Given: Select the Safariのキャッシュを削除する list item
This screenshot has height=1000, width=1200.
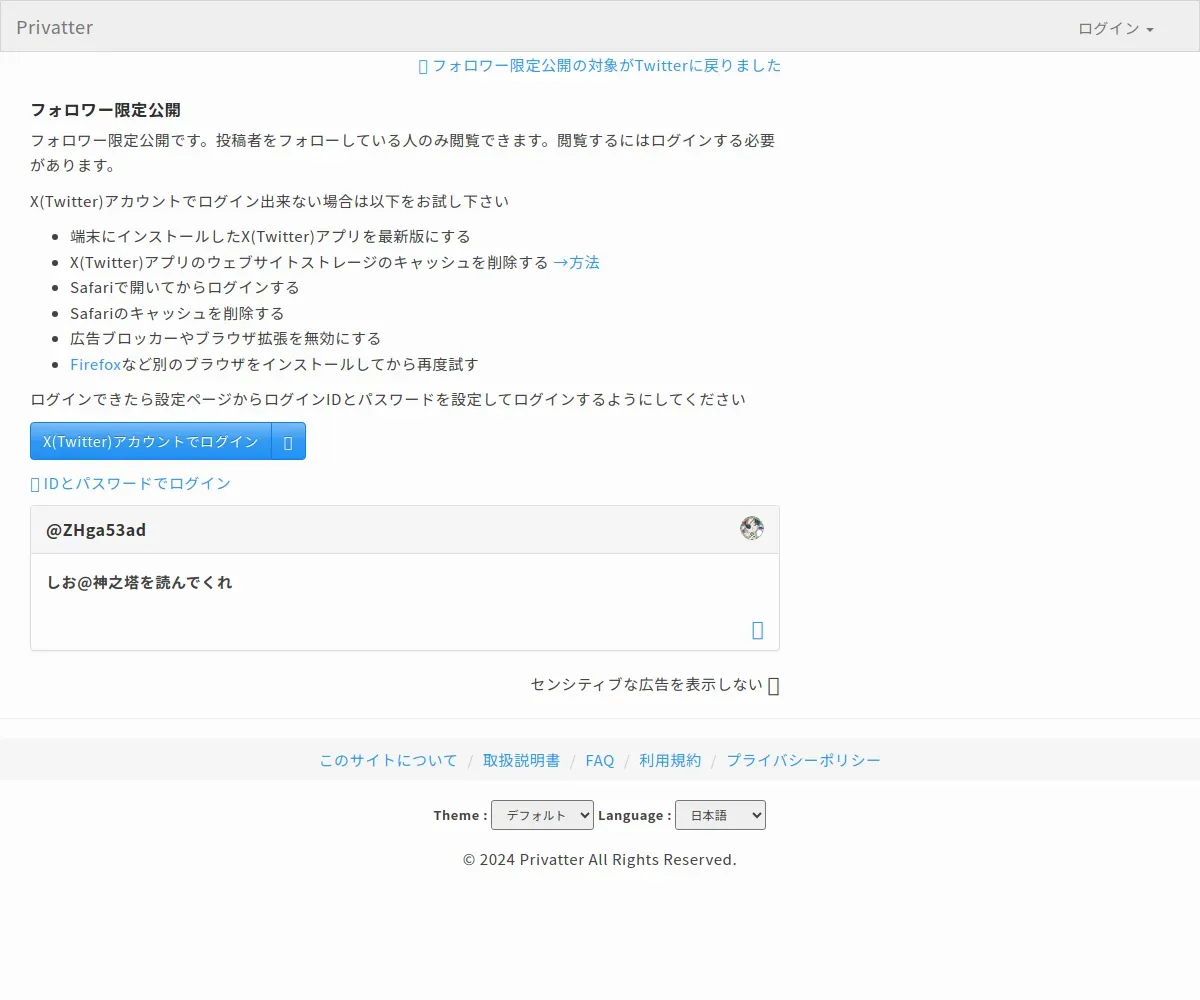Looking at the screenshot, I should pos(177,314).
